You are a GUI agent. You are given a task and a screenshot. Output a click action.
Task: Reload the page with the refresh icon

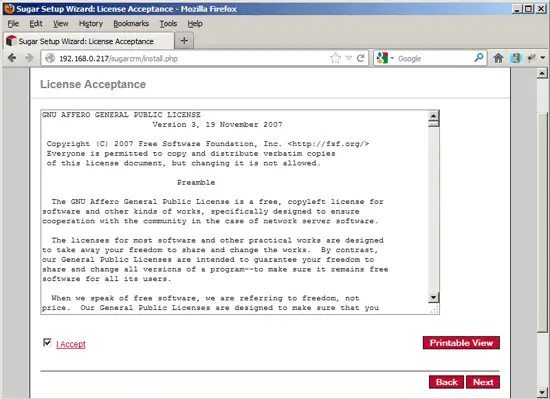(x=360, y=58)
